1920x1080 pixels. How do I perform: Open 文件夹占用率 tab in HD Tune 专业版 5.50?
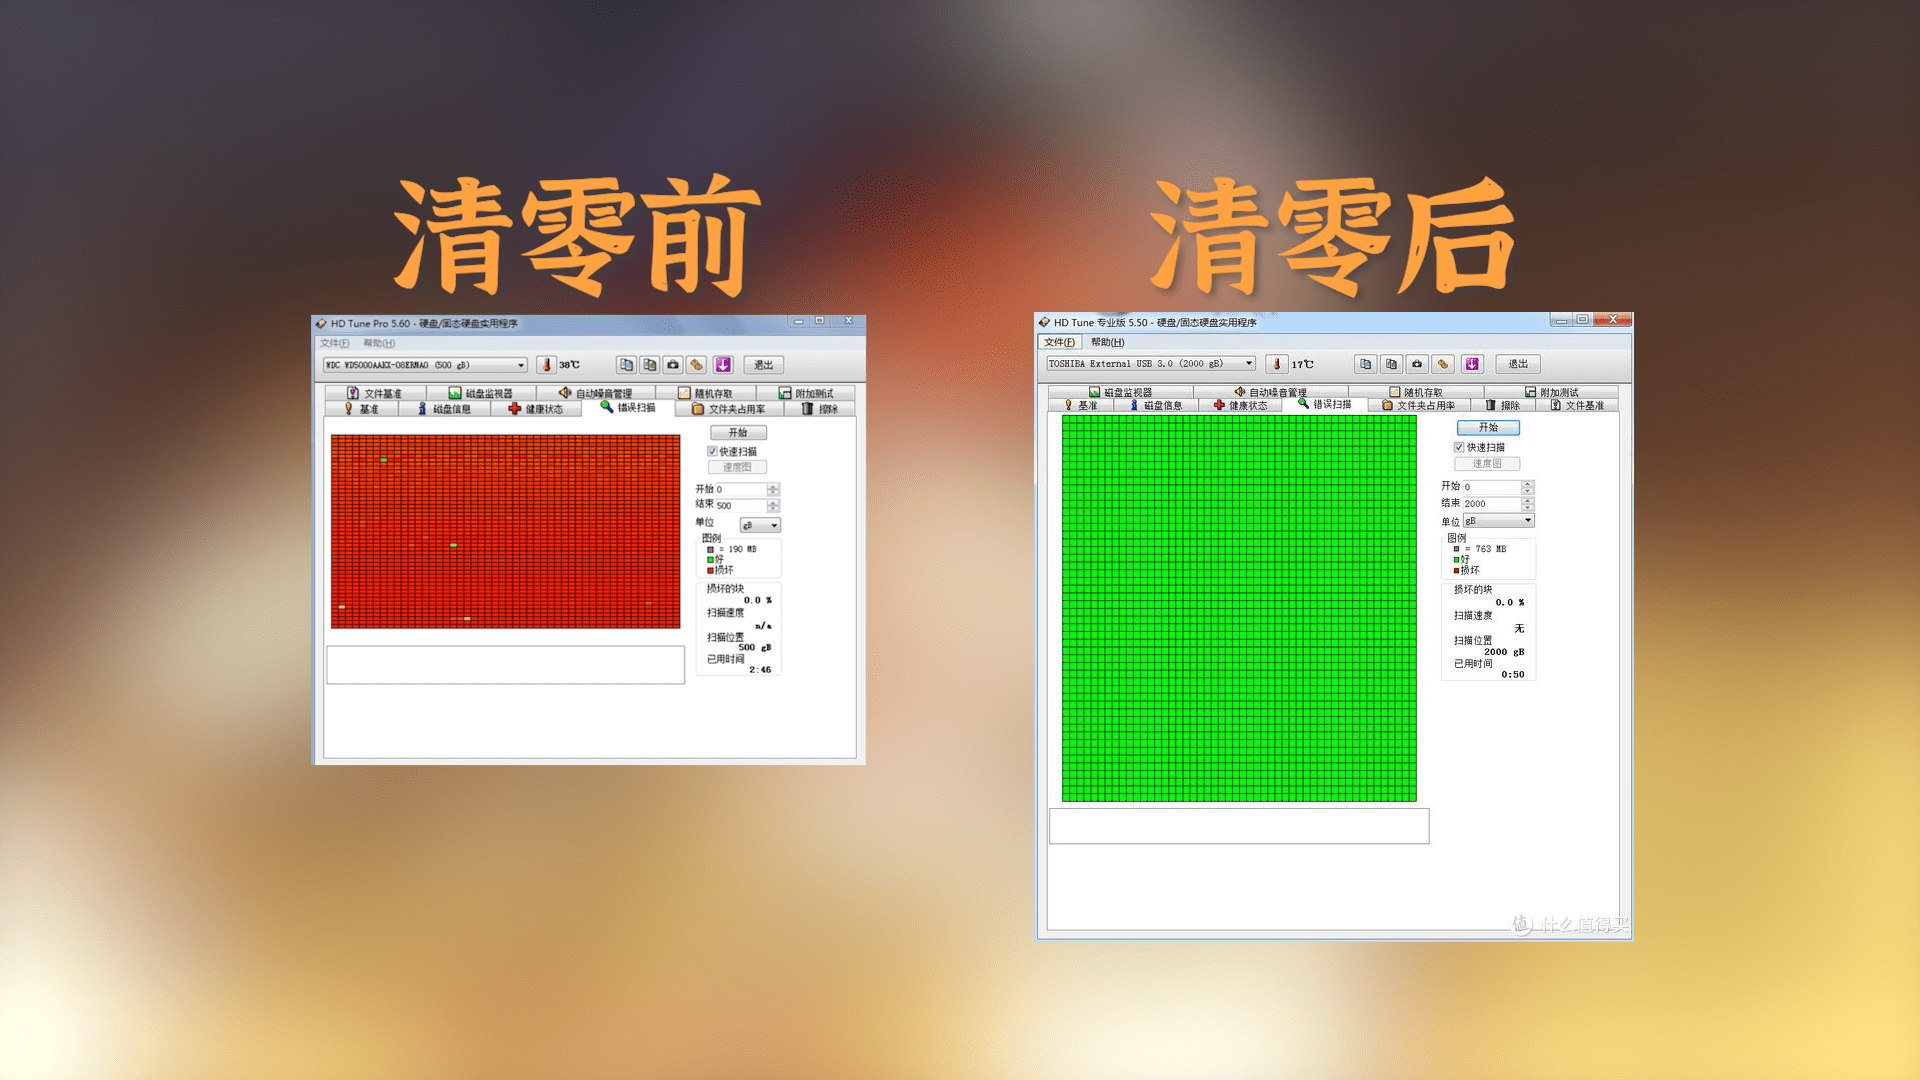click(x=1419, y=405)
